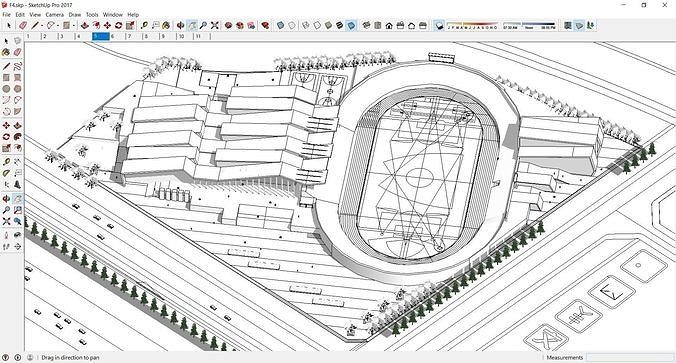Set the Iso standard view
Viewport: 676px width, 363px height.
coord(366,26)
